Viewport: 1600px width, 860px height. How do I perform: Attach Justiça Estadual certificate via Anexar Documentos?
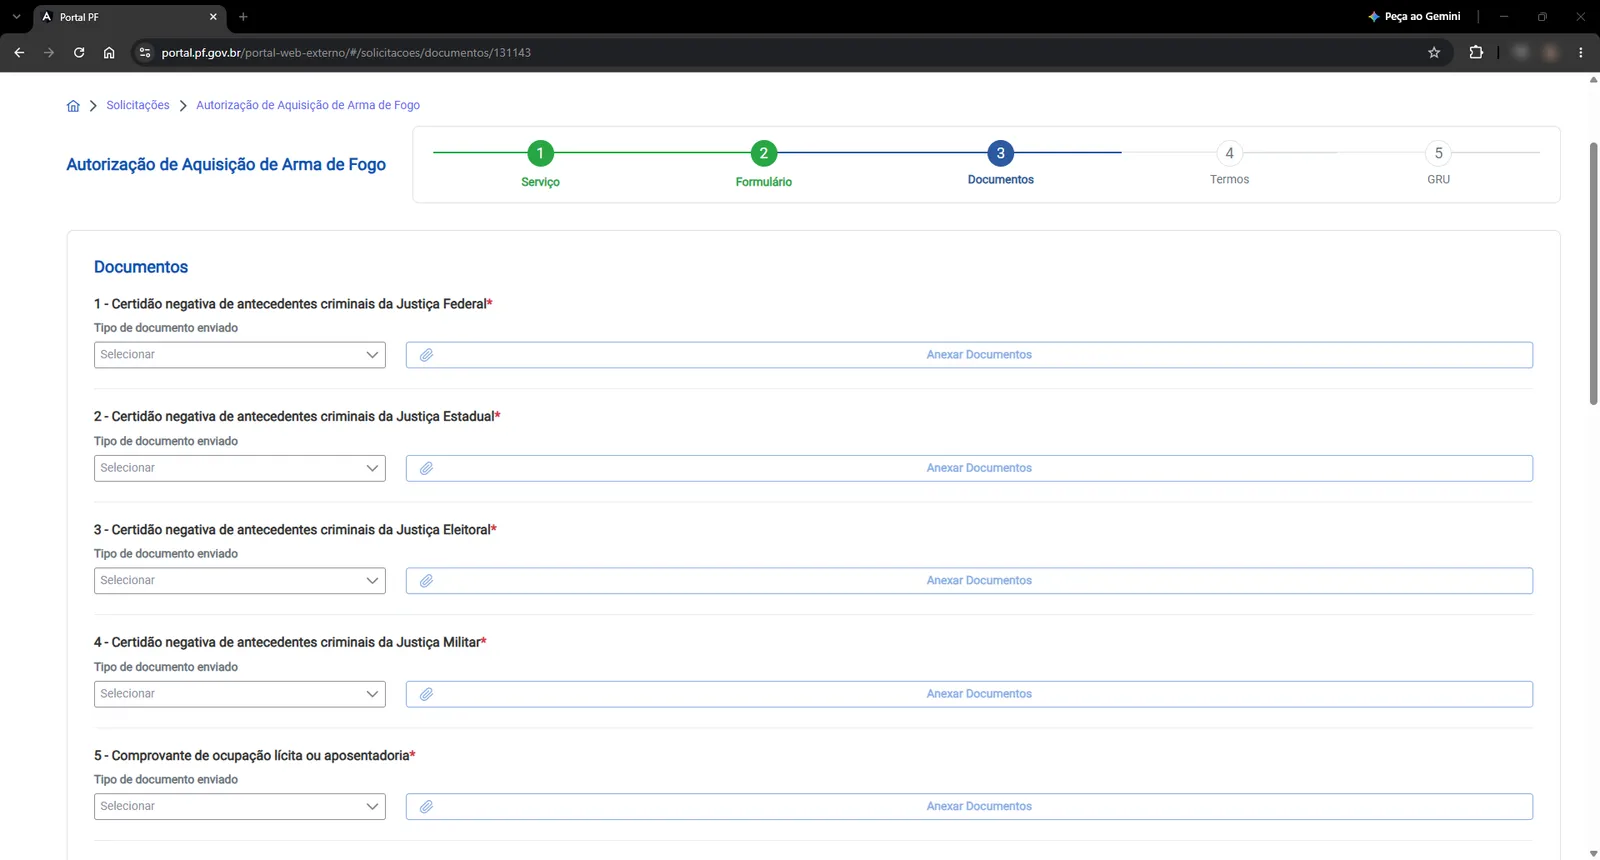click(969, 468)
